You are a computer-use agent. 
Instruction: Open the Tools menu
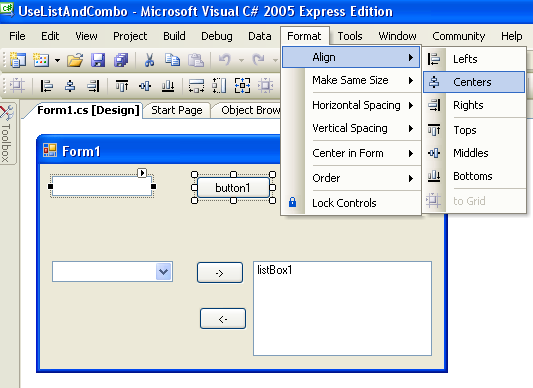coord(350,36)
